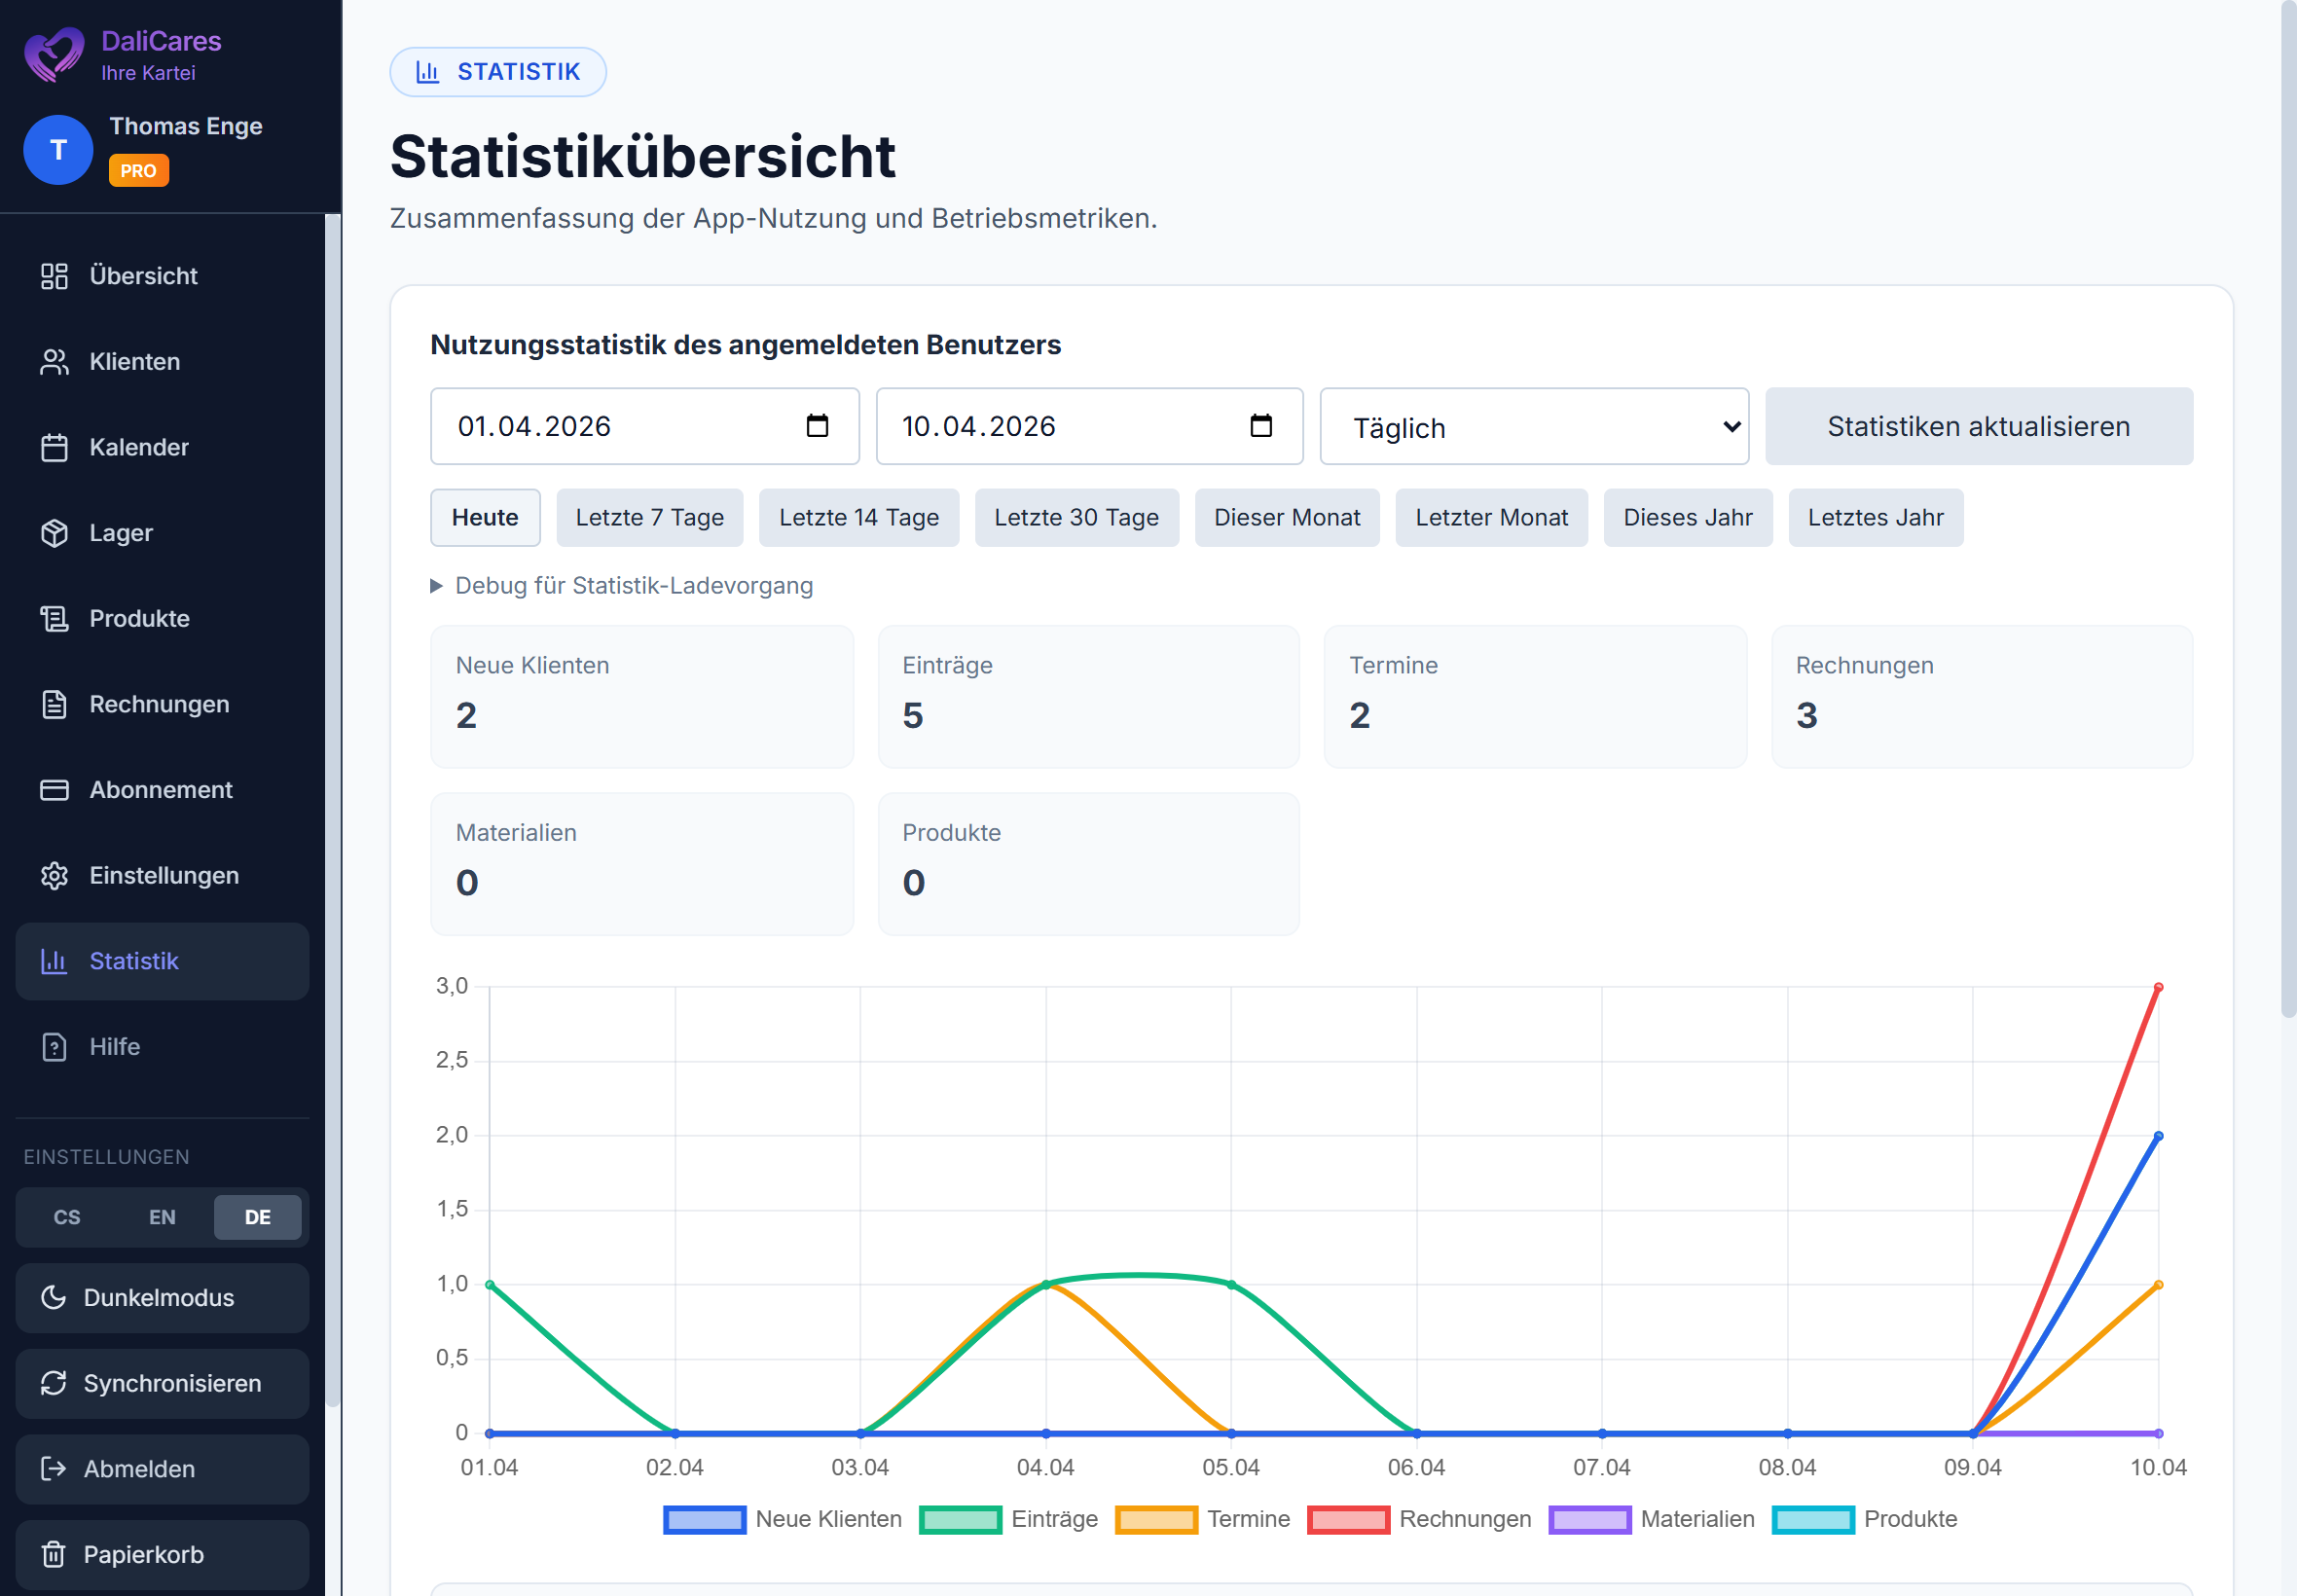Screen dimensions: 2297x1596
Task: Click the Synchronisieren refresh icon
Action: coord(54,1383)
